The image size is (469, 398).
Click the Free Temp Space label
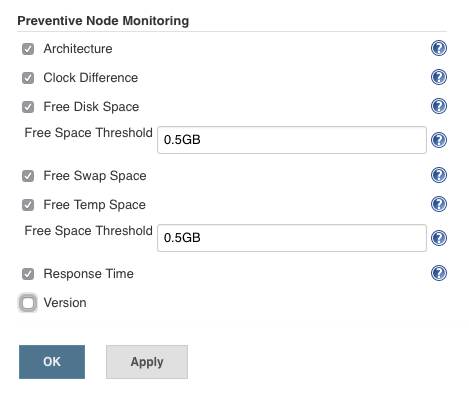point(95,205)
